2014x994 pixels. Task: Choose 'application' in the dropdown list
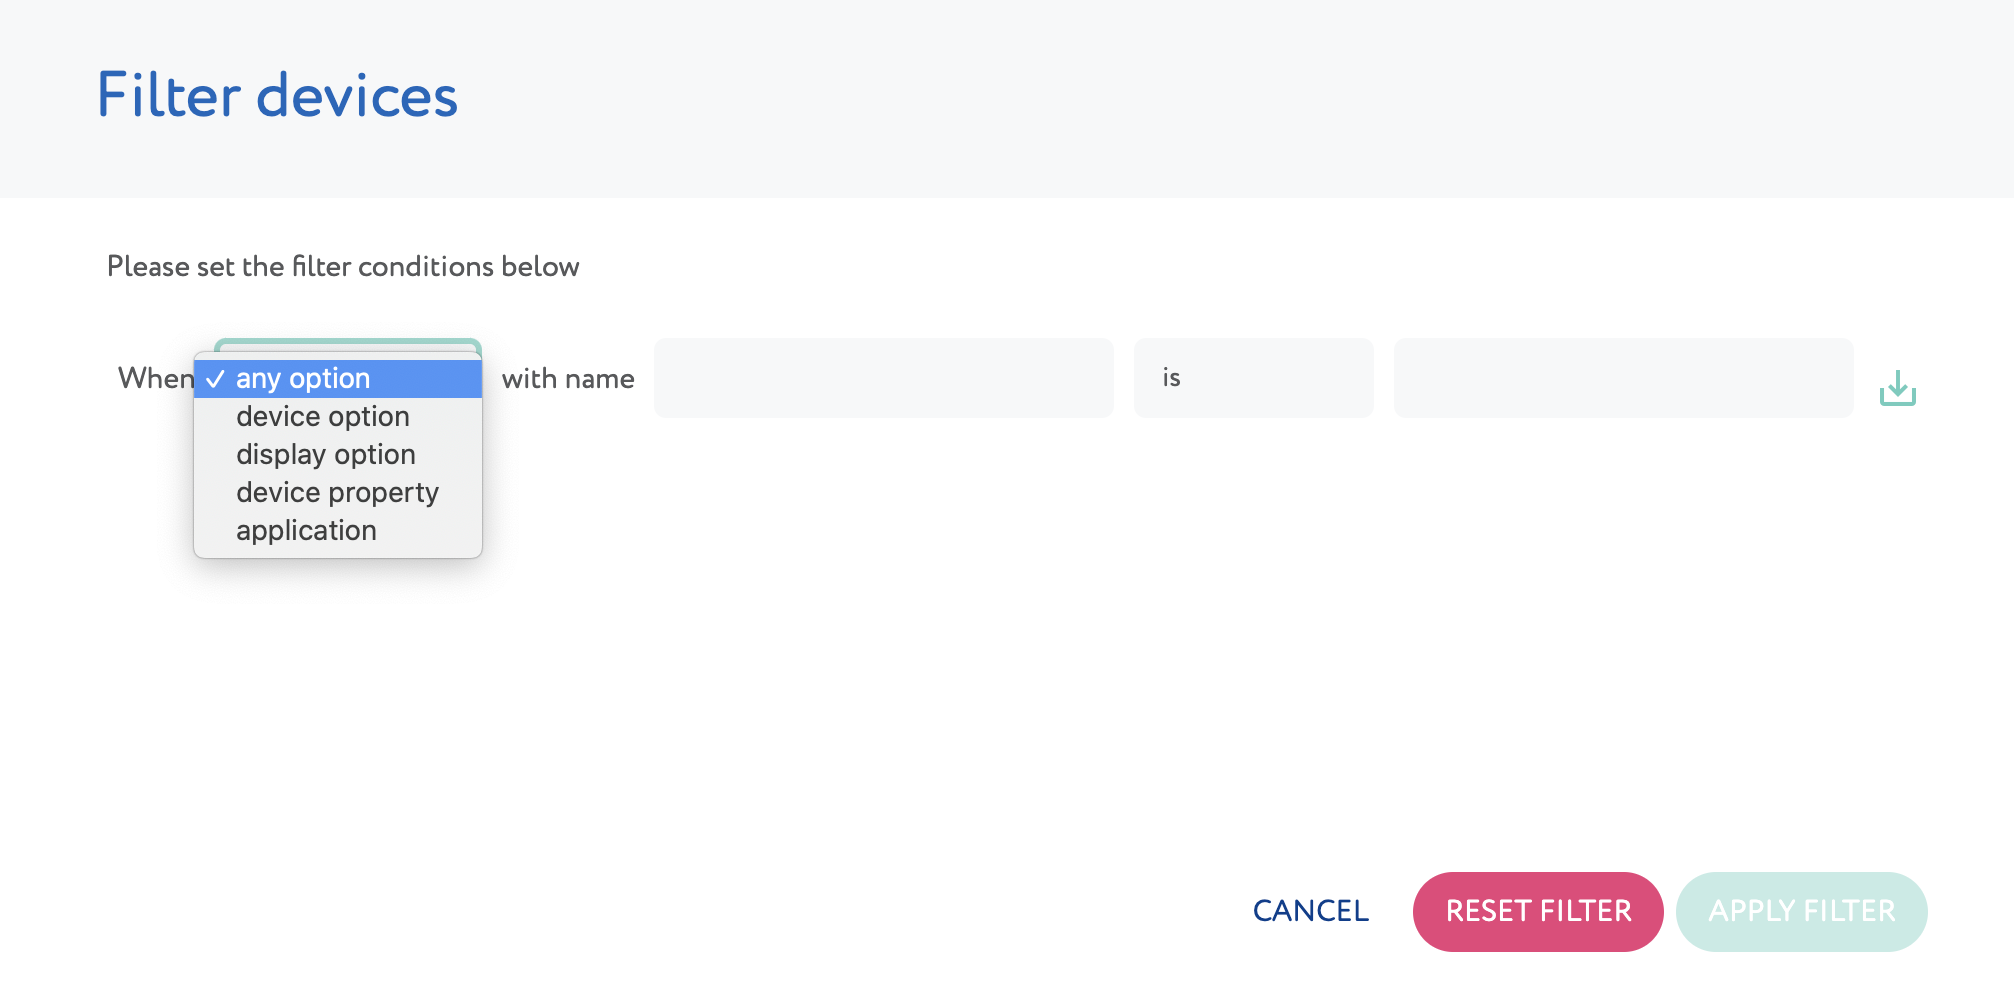tap(338, 530)
